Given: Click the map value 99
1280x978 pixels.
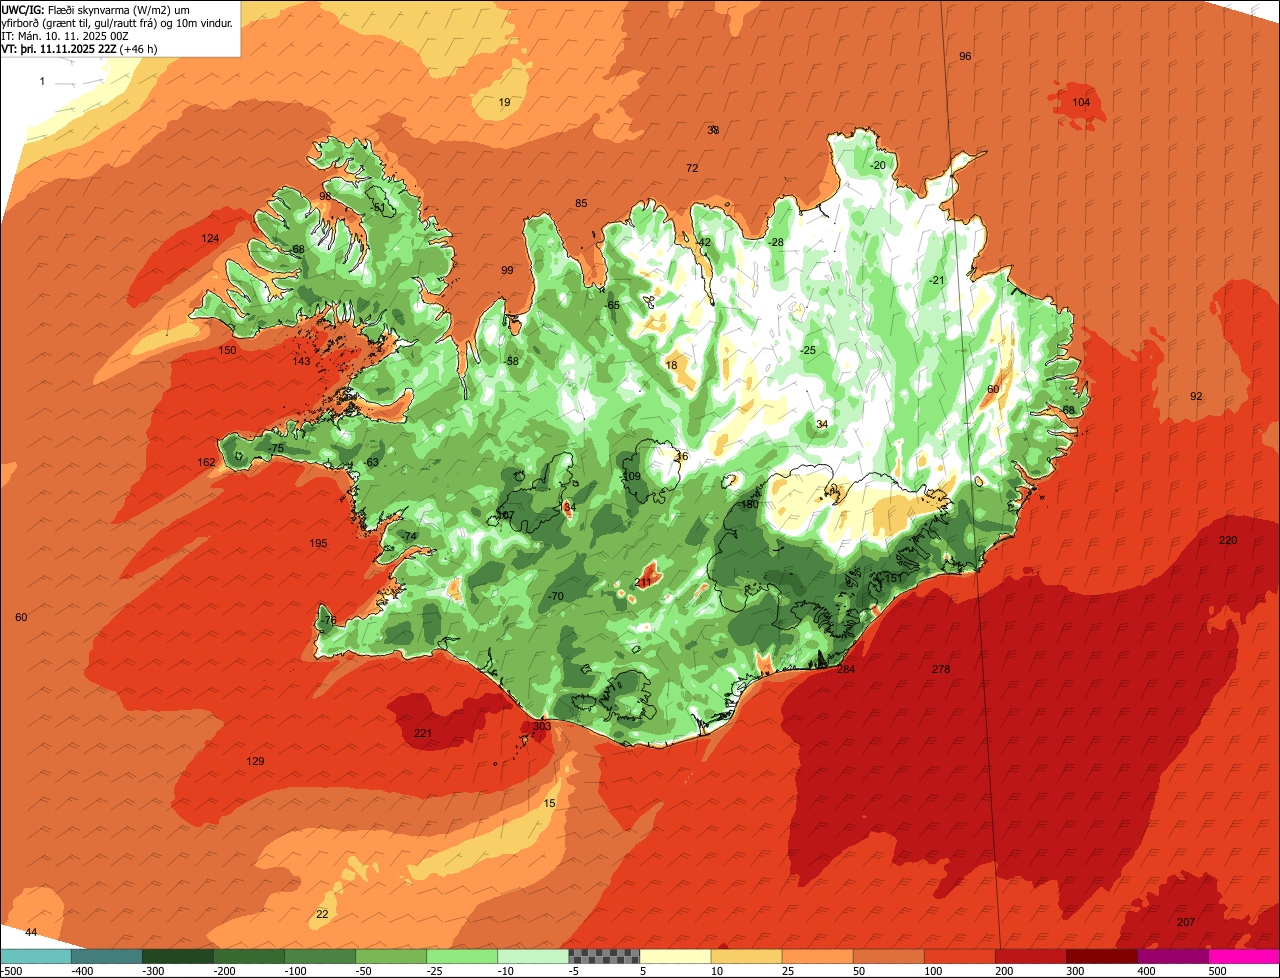Looking at the screenshot, I should (x=507, y=271).
